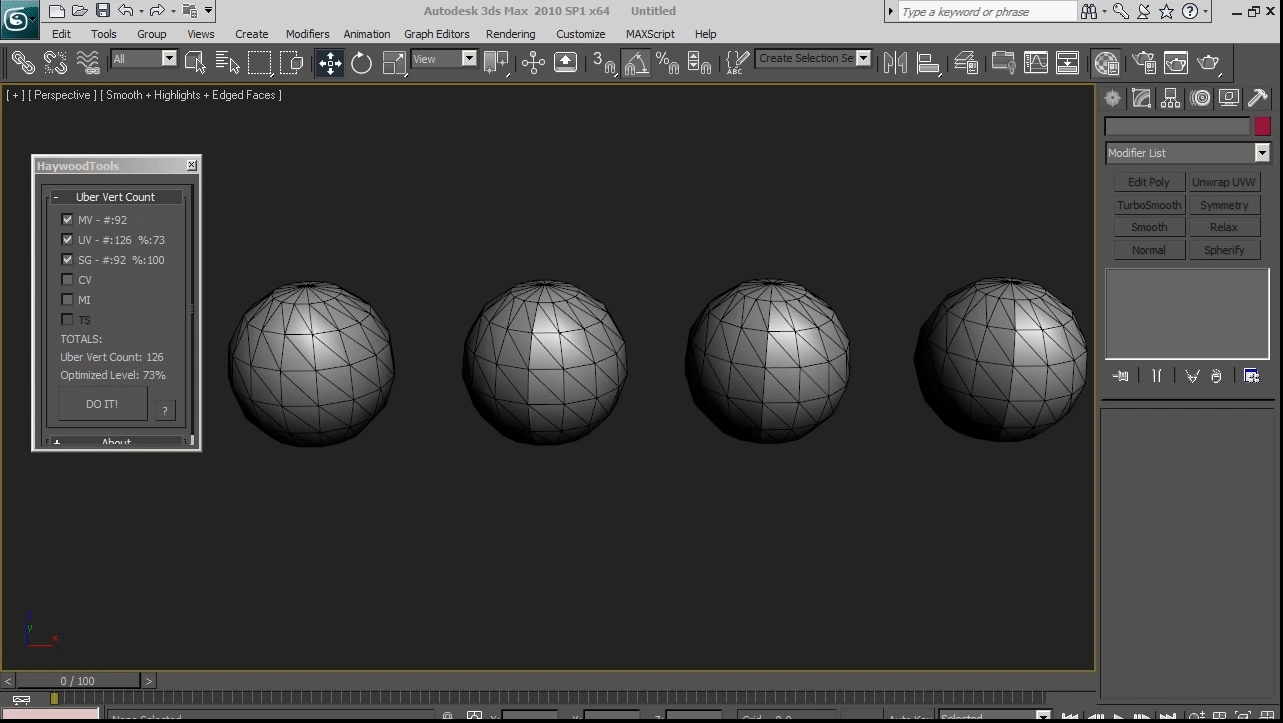Collapse the Uber Vert Count rollout
The height and width of the screenshot is (723, 1283).
point(115,197)
